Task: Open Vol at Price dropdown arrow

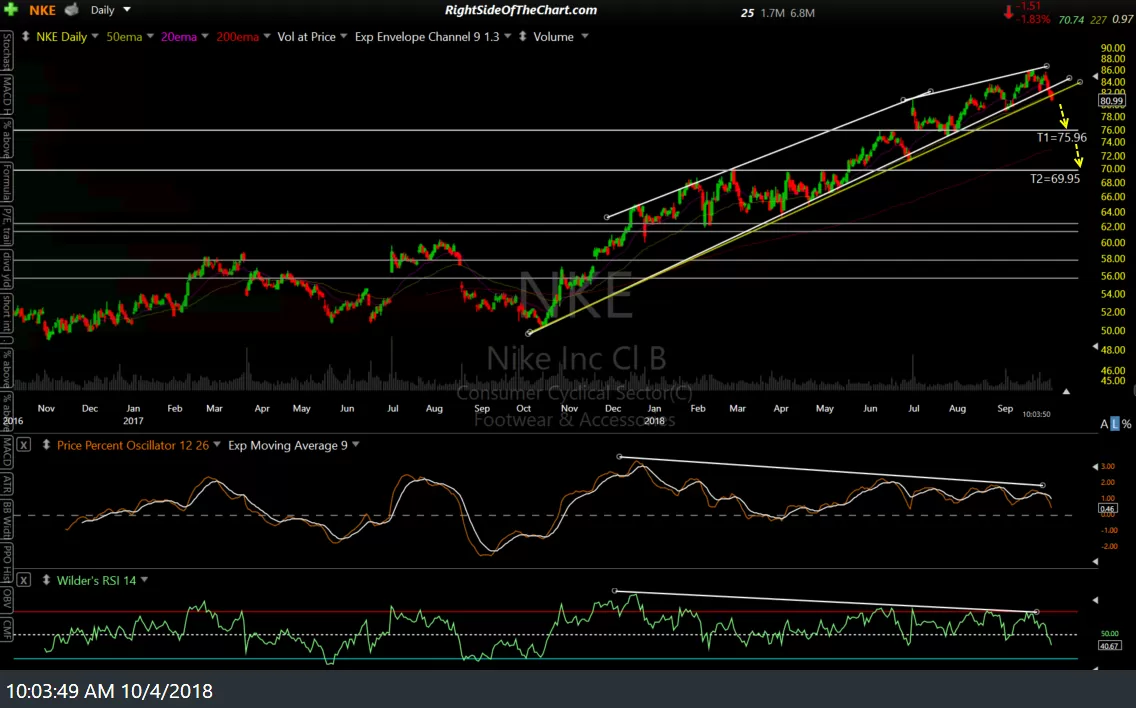Action: (343, 36)
